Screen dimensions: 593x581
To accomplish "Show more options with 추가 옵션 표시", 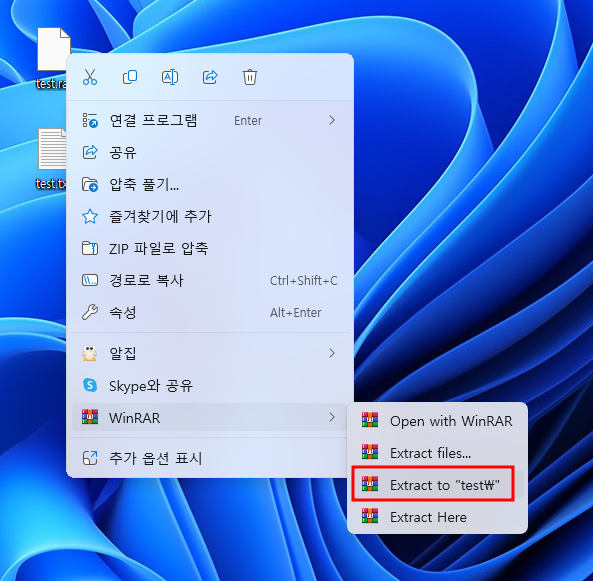I will pos(210,458).
